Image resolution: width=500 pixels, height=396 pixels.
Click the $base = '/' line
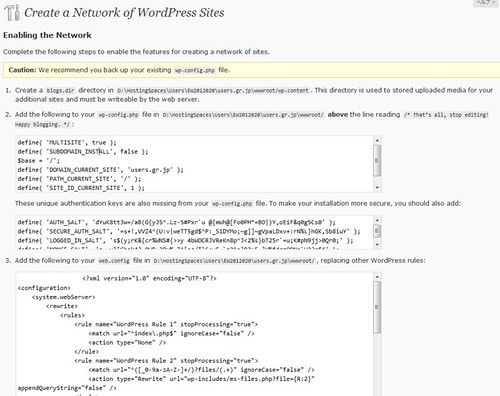[39, 160]
